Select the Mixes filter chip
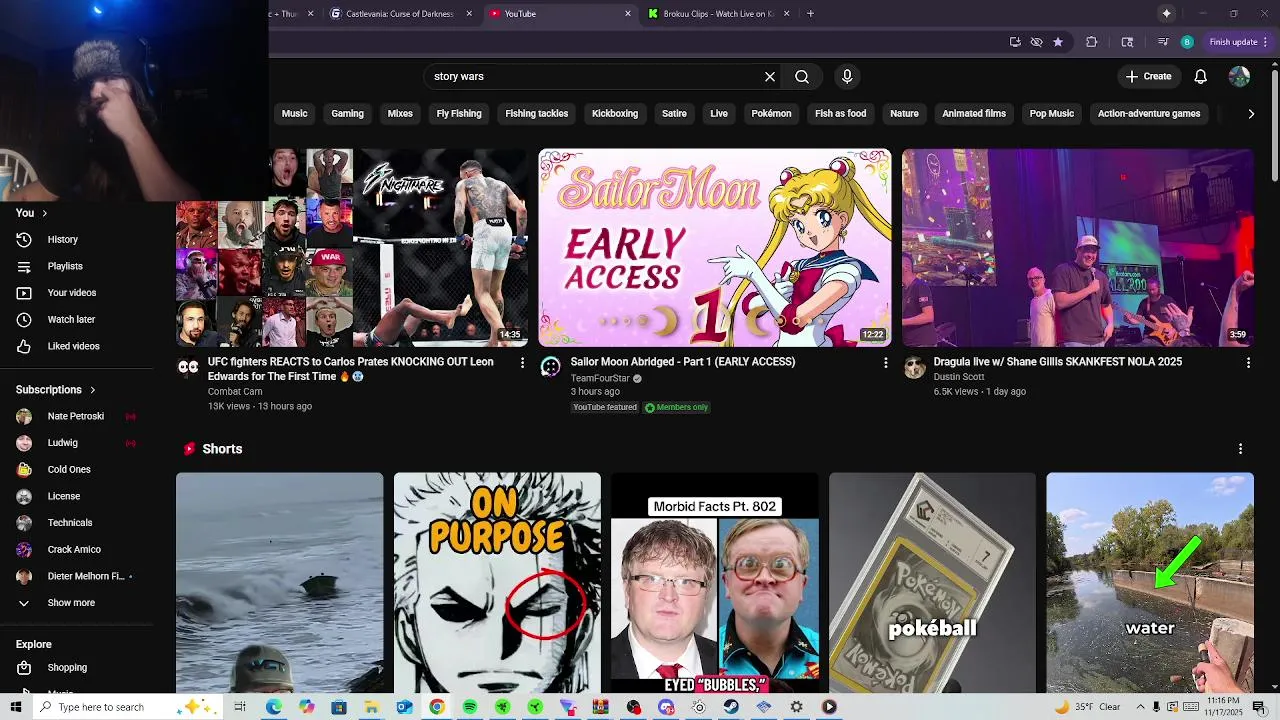 point(400,113)
